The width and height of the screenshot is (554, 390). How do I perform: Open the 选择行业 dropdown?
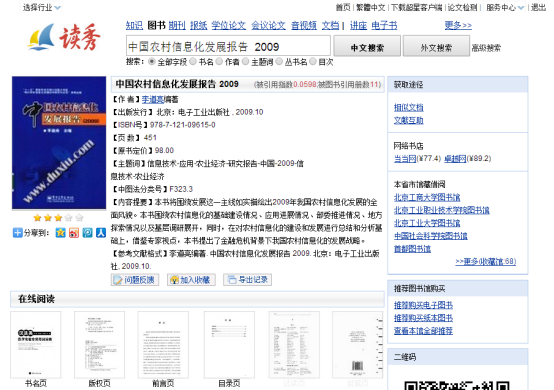pyautogui.click(x=41, y=7)
